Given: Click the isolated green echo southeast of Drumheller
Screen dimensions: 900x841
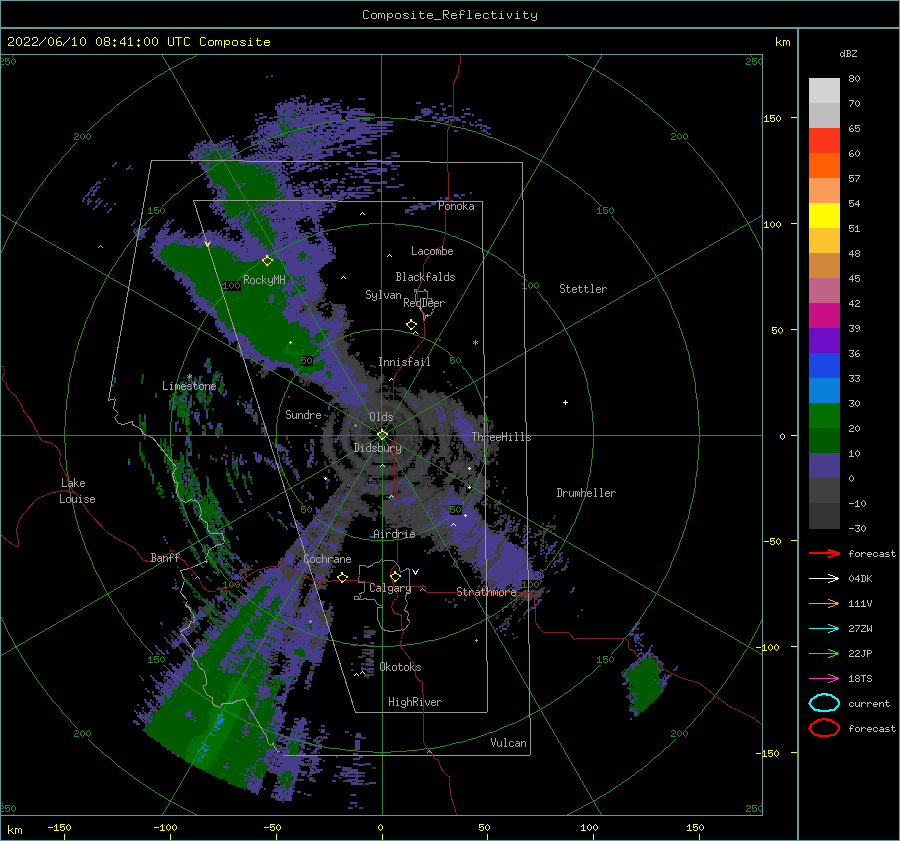Looking at the screenshot, I should [x=646, y=684].
